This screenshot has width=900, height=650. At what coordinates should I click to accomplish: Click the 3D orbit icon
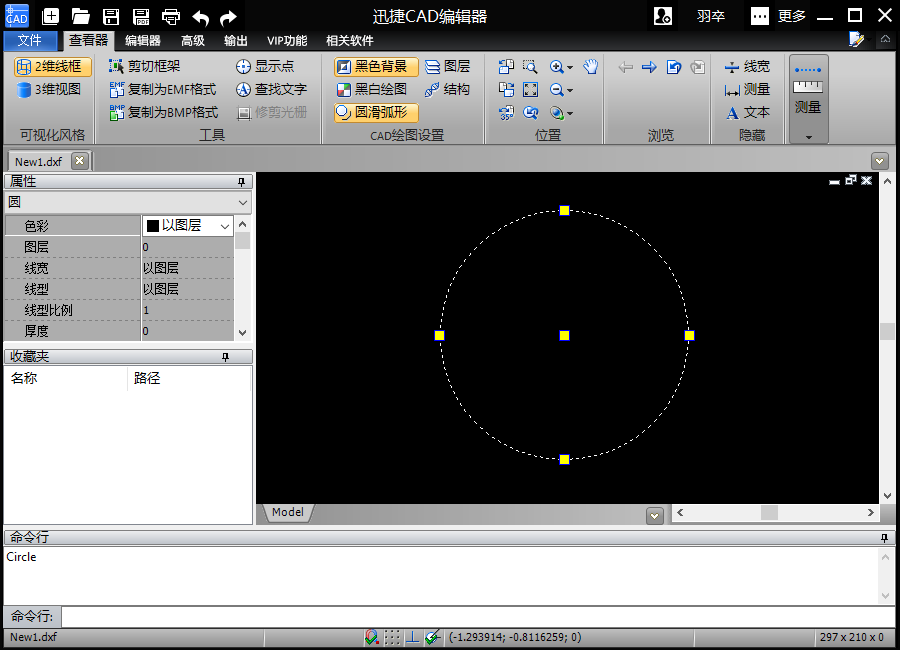[556, 113]
